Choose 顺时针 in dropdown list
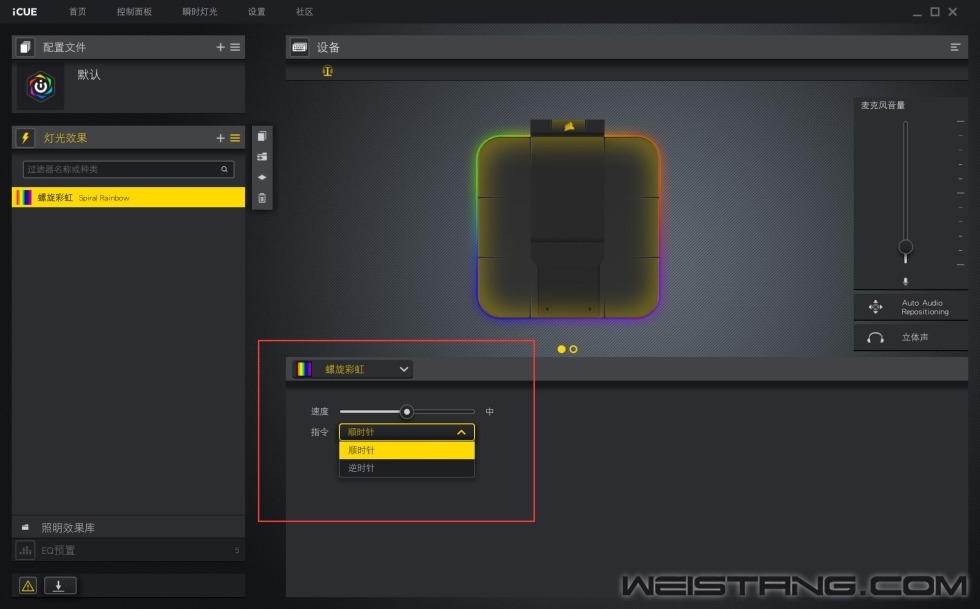 pyautogui.click(x=407, y=450)
